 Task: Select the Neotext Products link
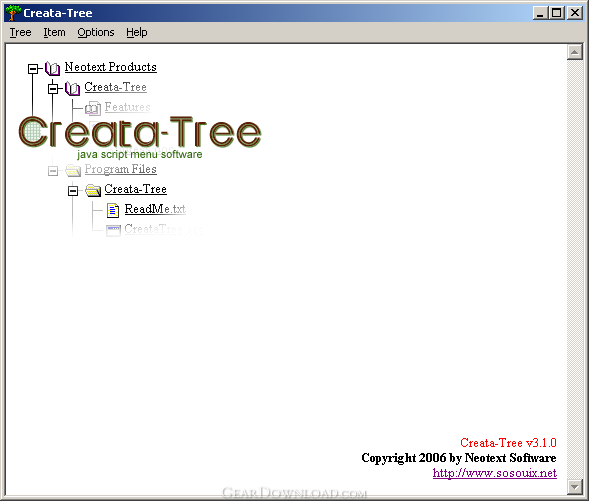pyautogui.click(x=111, y=67)
